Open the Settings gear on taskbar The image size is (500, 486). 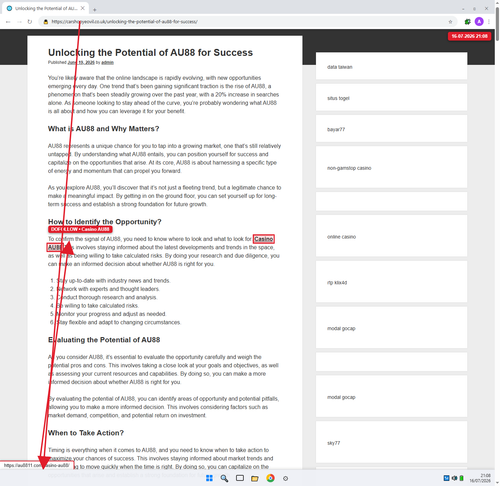coord(285,478)
